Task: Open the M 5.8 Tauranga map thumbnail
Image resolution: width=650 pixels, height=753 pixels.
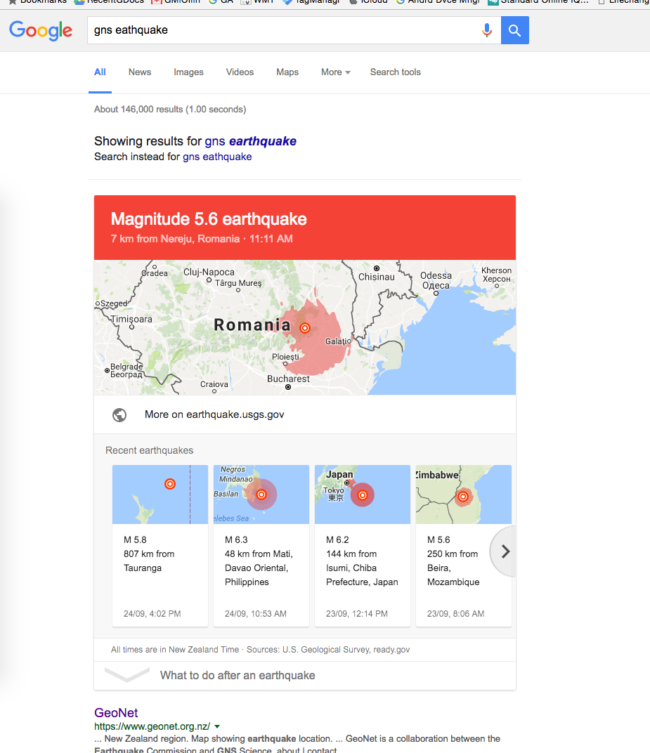Action: [x=160, y=494]
